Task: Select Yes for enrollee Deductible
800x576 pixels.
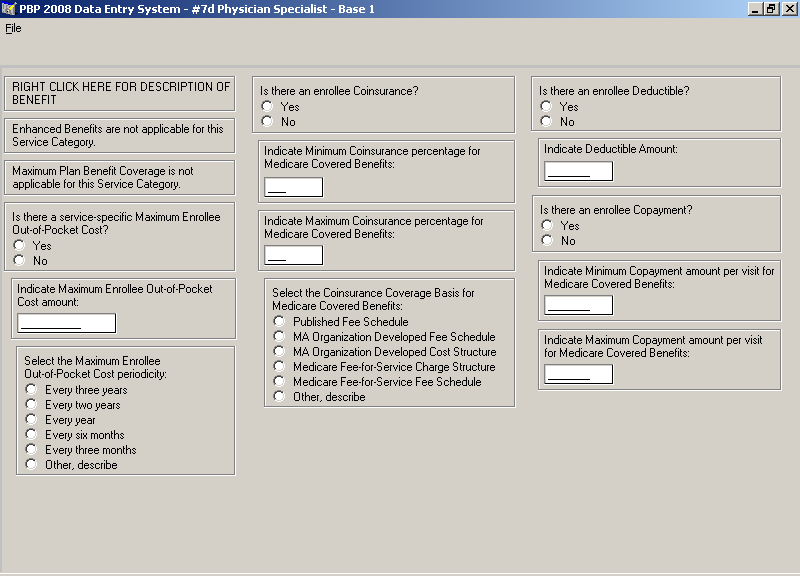Action: coord(546,106)
